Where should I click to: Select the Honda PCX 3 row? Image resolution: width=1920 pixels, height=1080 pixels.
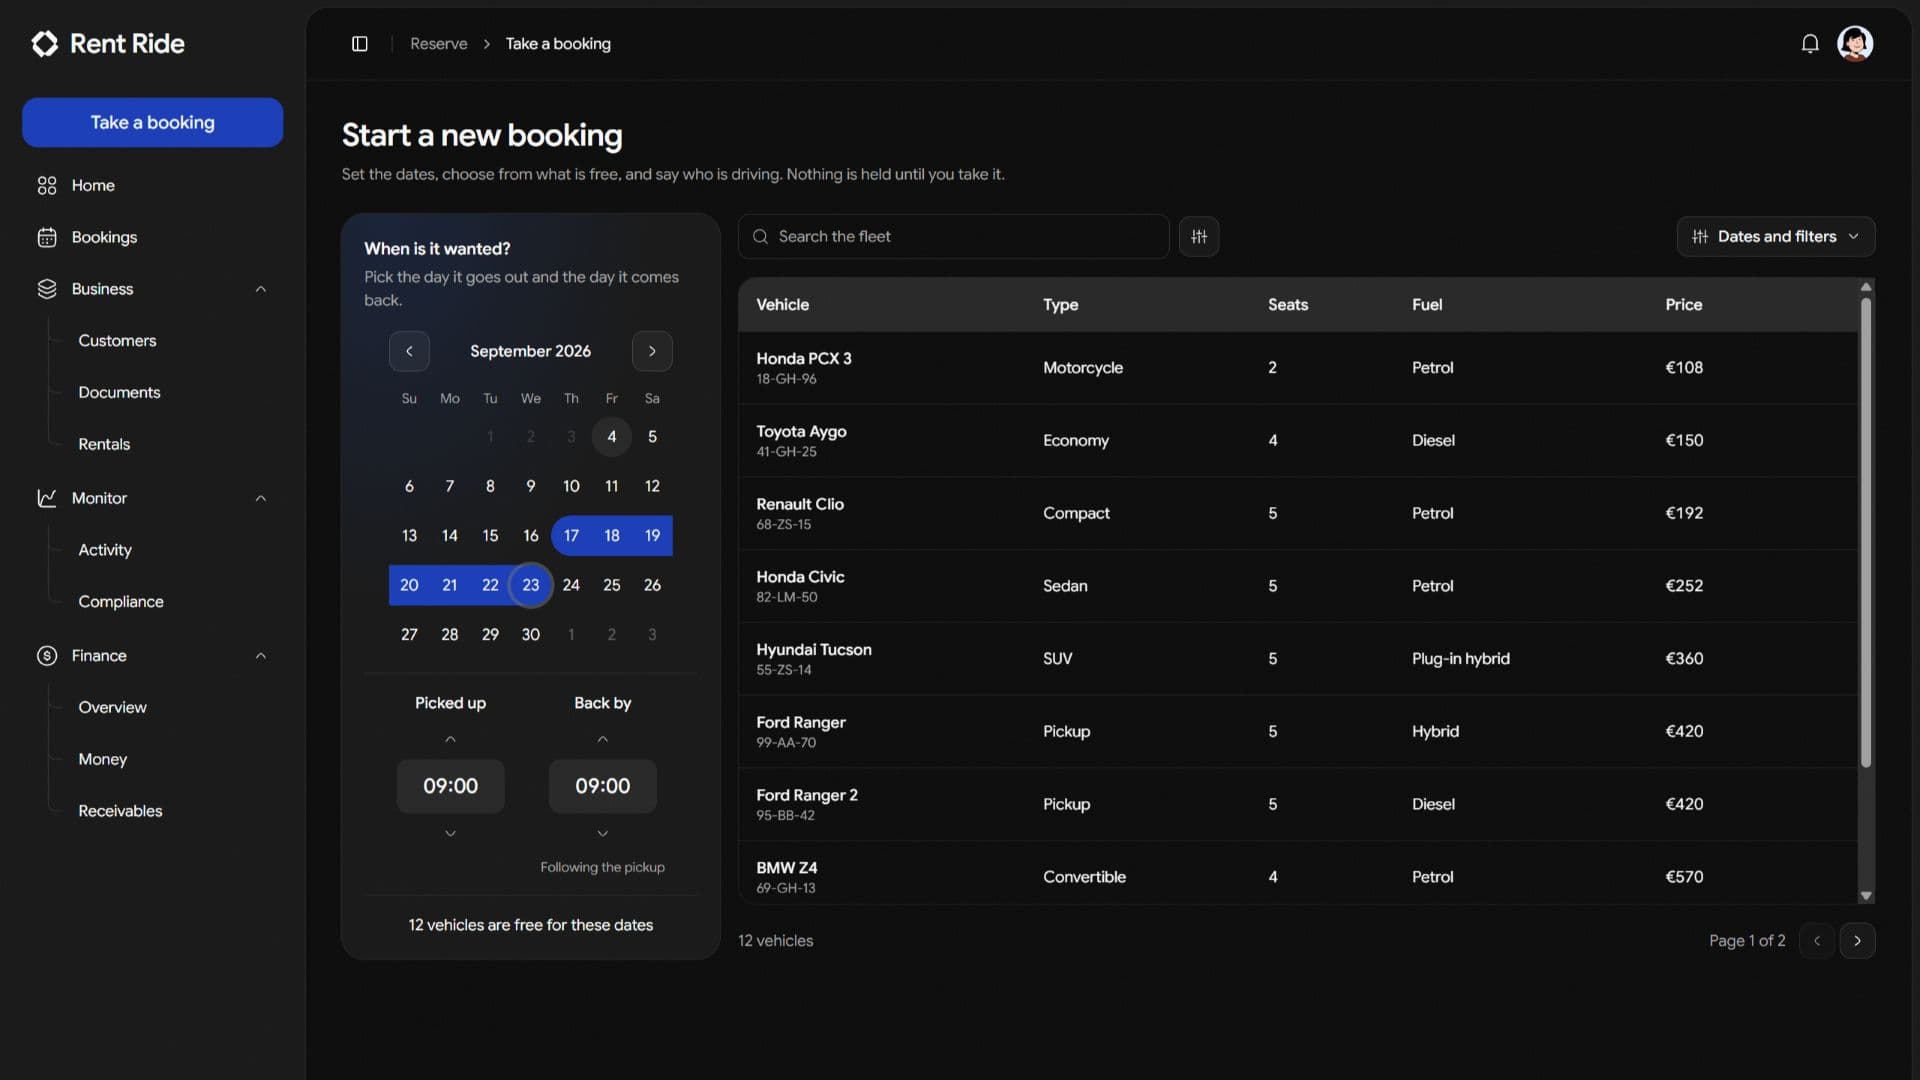coord(1297,368)
